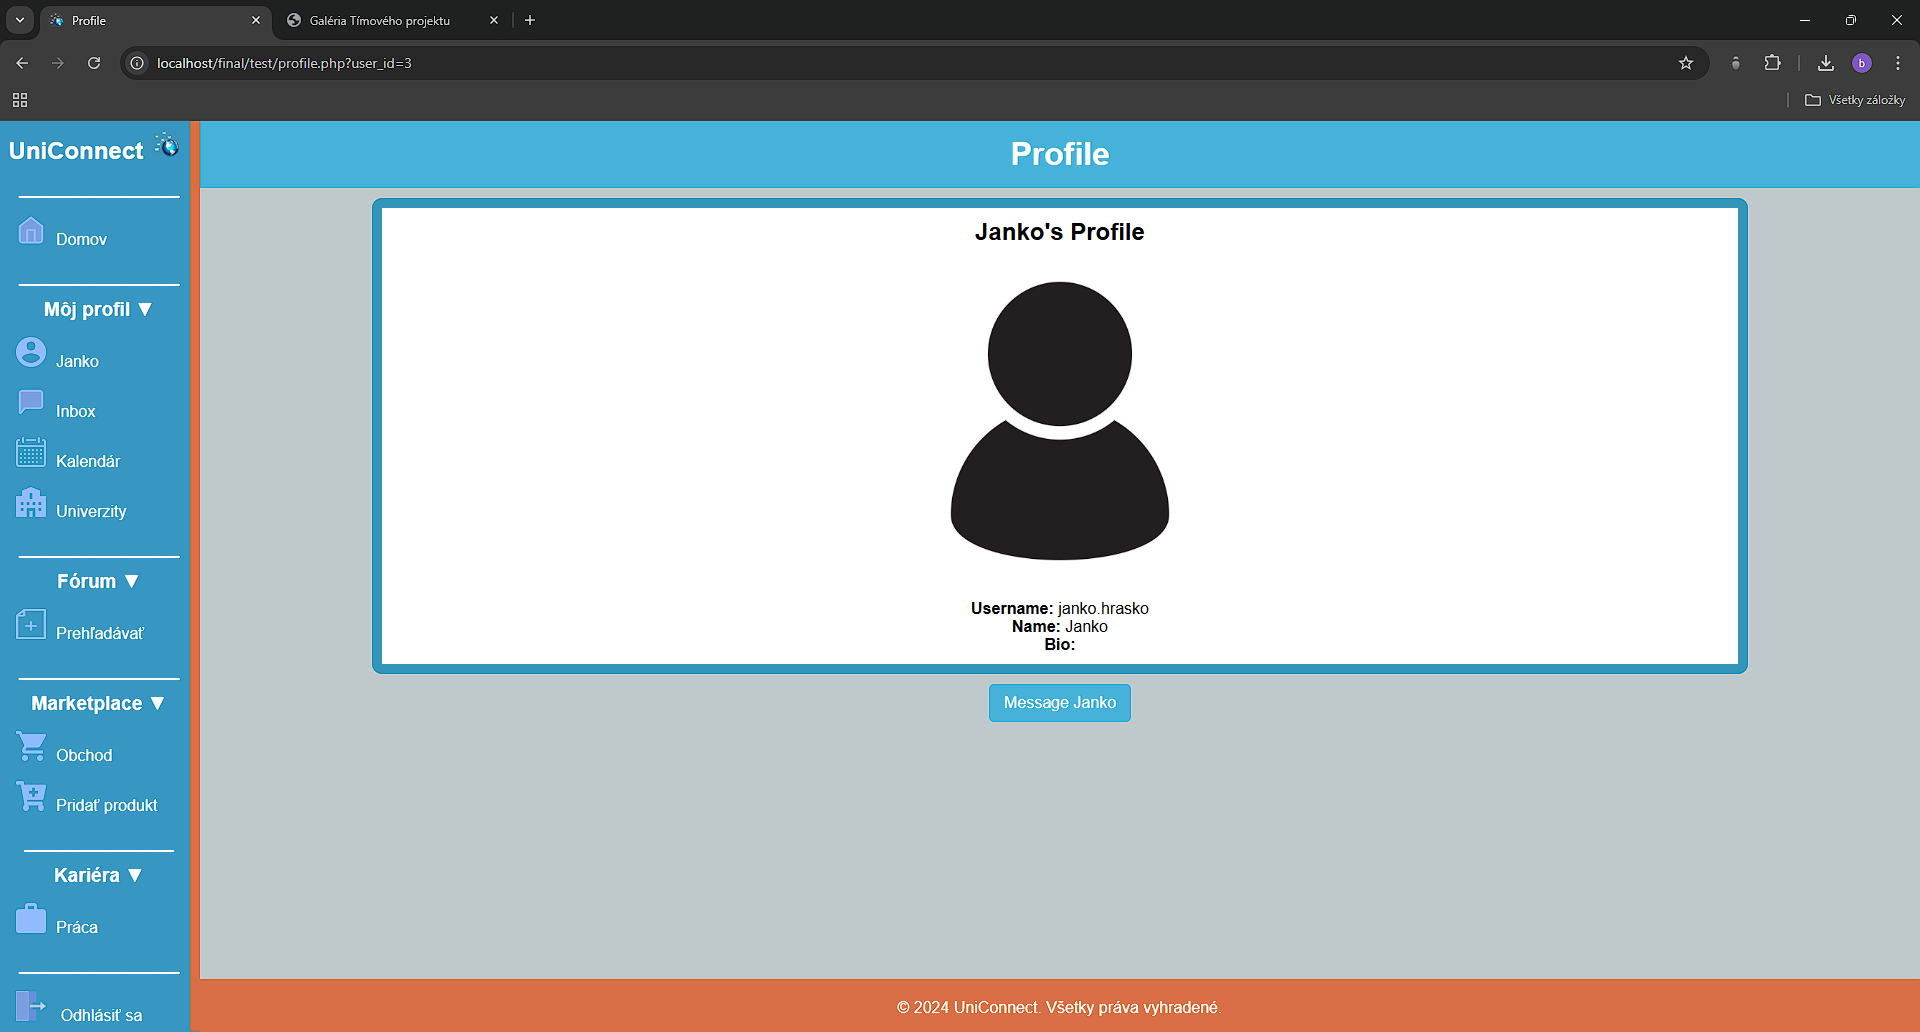The image size is (1920, 1032).
Task: Click the Odhlásiť sa logout icon
Action: pyautogui.click(x=31, y=1005)
